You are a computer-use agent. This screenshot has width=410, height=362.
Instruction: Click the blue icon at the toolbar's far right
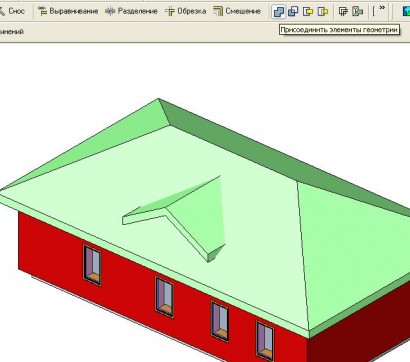click(406, 12)
